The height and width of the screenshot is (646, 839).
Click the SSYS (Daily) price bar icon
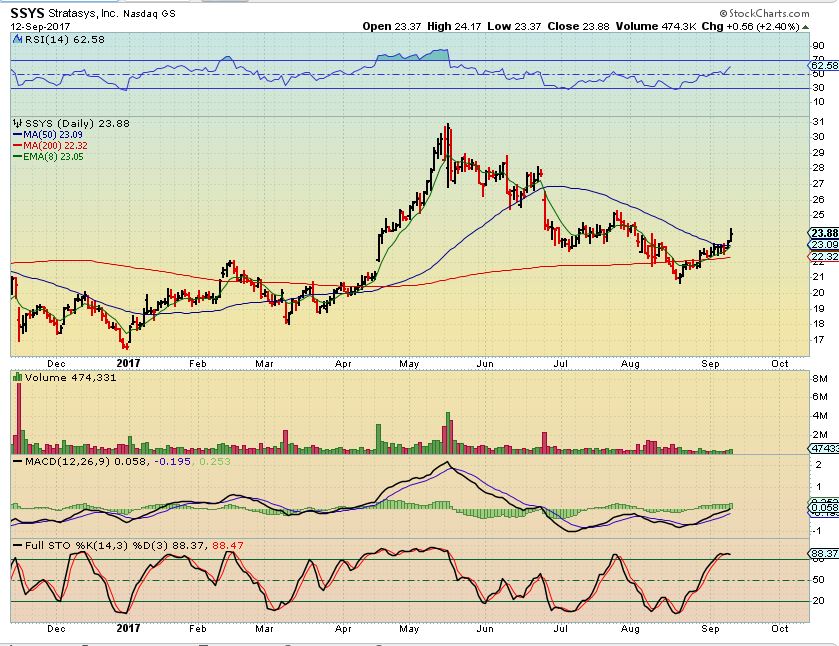click(x=17, y=122)
